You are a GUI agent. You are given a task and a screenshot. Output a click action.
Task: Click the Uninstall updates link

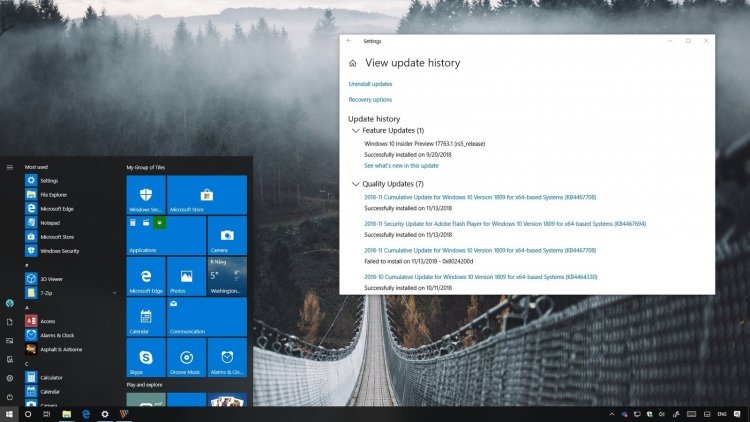pos(370,84)
